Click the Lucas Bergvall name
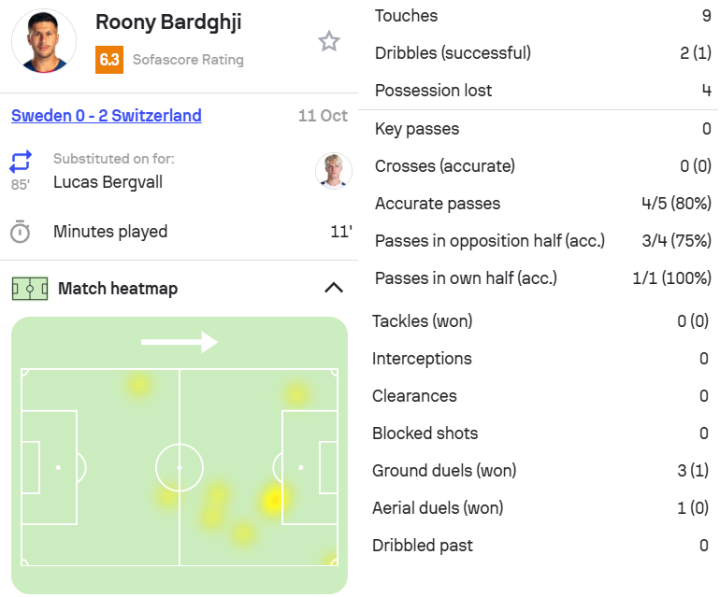The image size is (720, 597). point(107,182)
